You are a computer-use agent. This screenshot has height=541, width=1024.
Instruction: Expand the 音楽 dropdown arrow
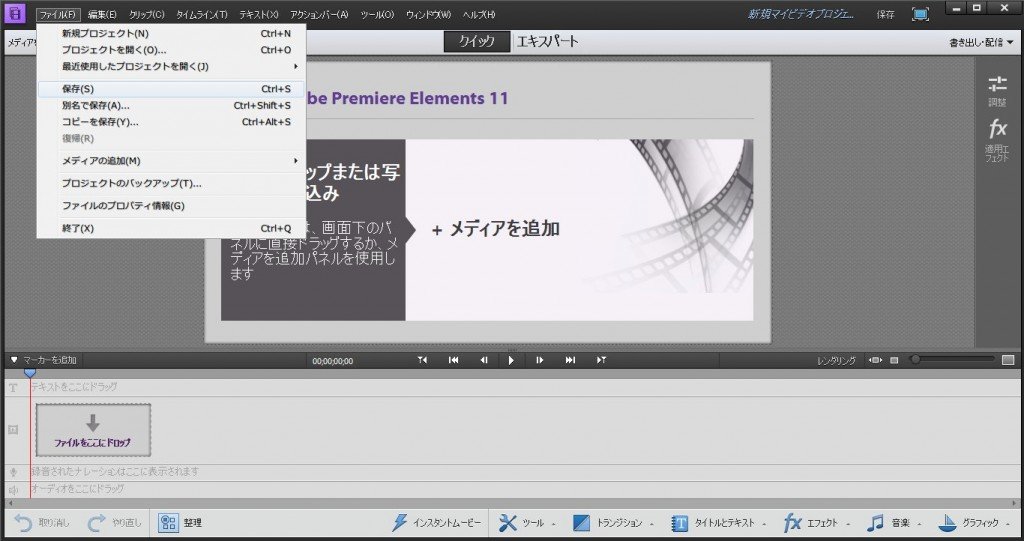point(919,524)
